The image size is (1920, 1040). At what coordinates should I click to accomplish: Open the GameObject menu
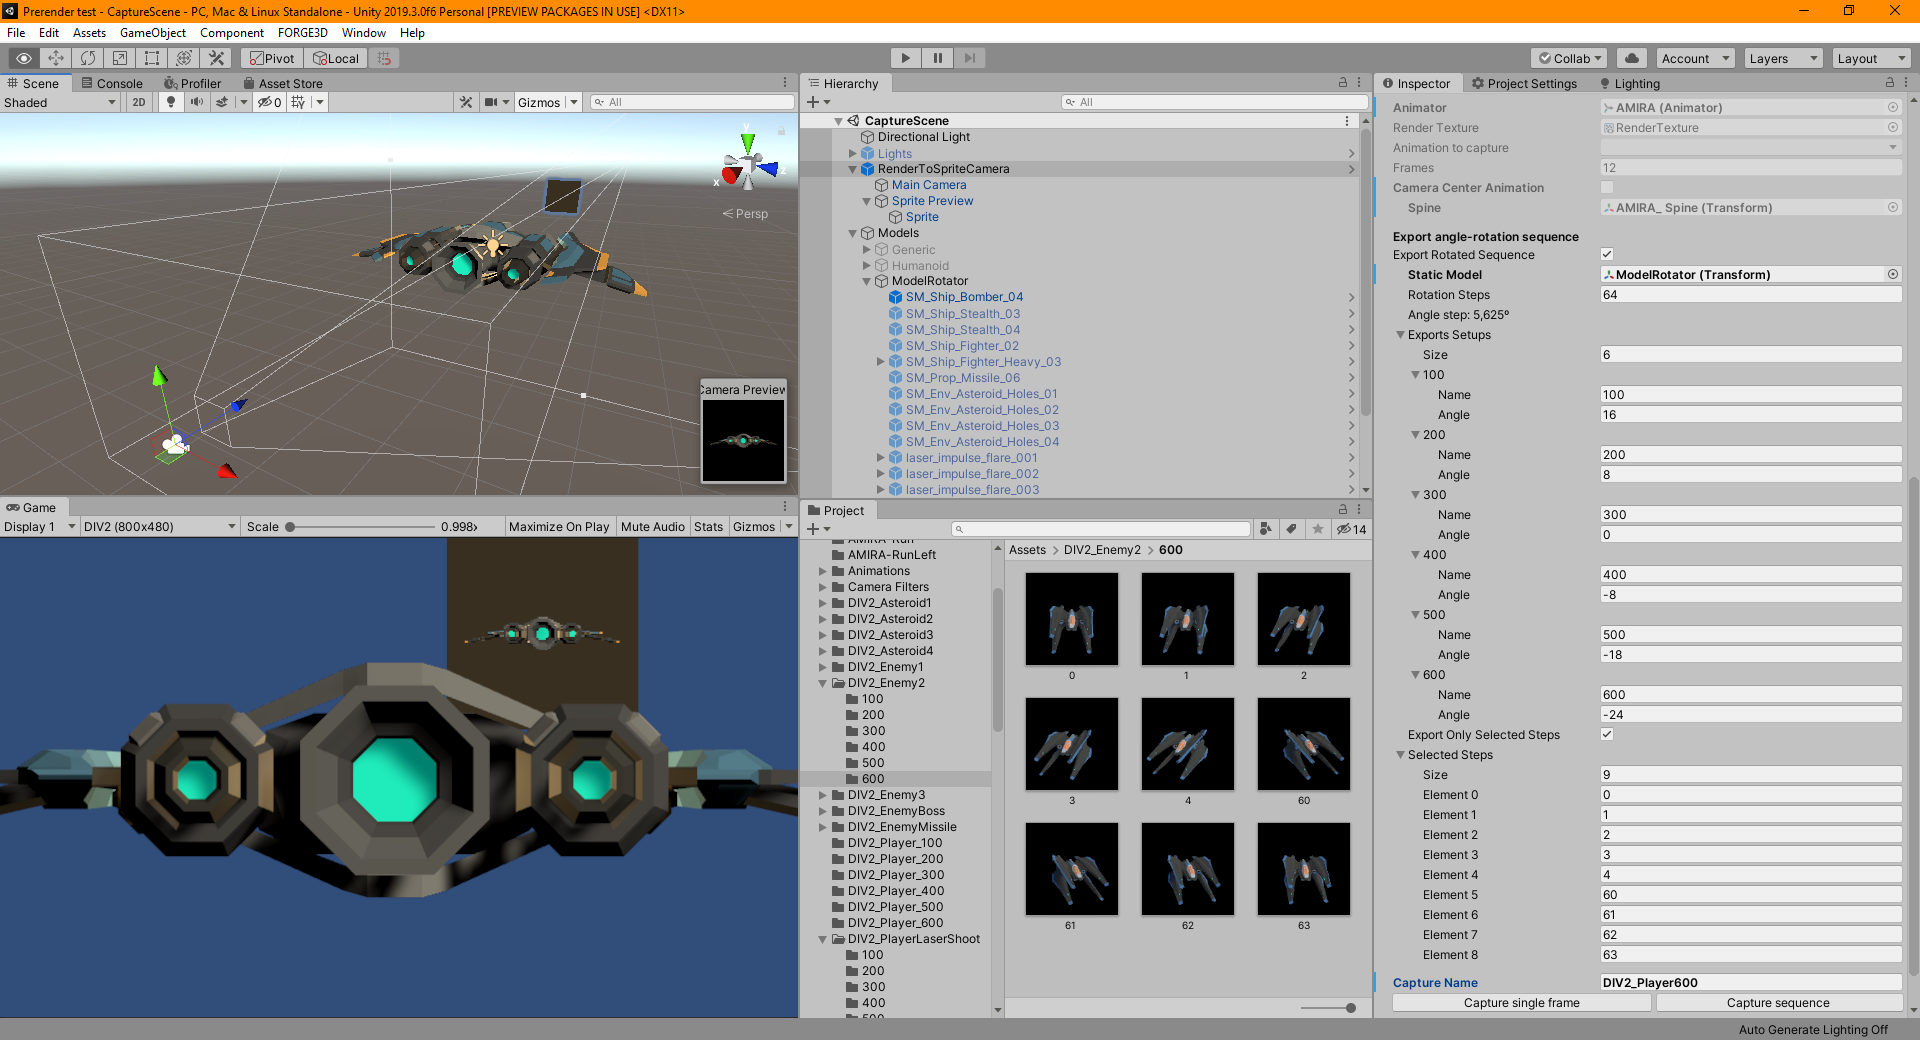tap(153, 33)
